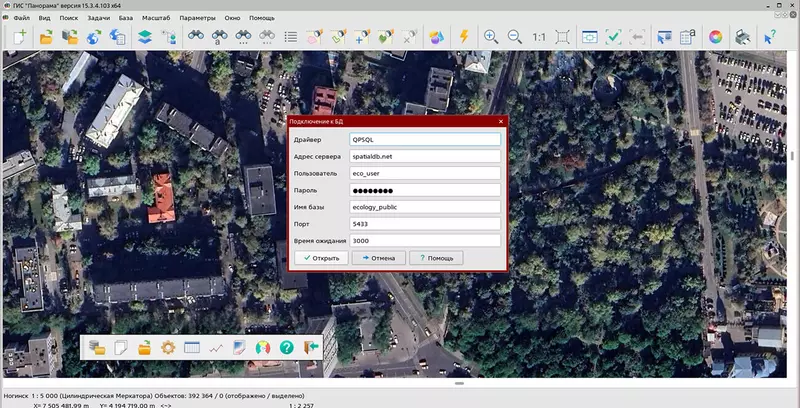
Task: Click the exit door icon in floating panel
Action: (x=310, y=348)
